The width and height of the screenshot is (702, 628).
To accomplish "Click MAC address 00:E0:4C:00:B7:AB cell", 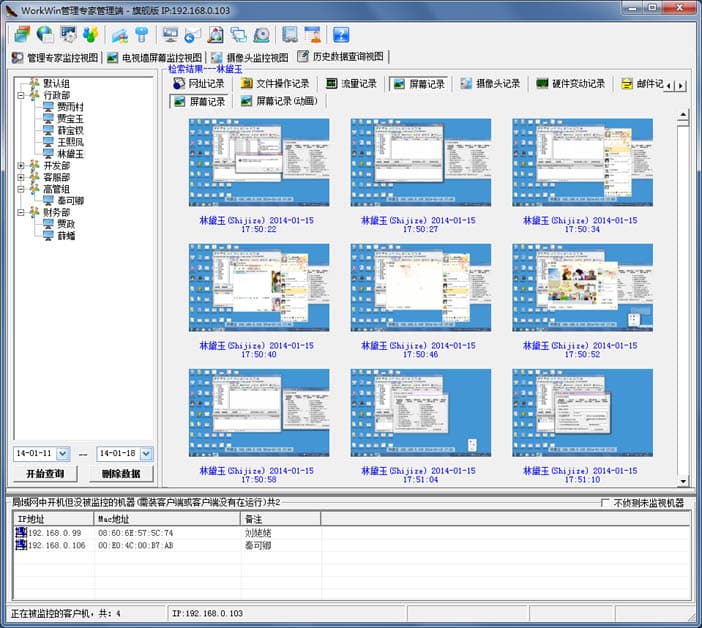I will (x=136, y=545).
